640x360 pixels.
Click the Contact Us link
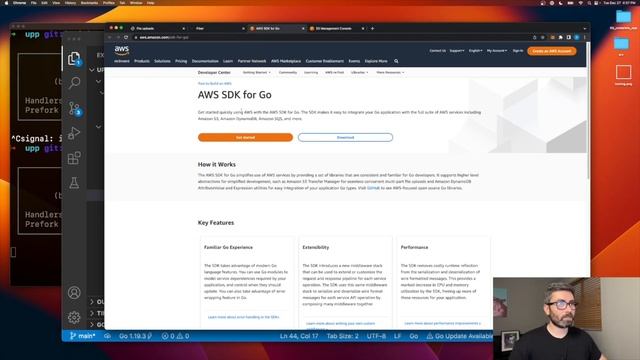click(x=438, y=51)
